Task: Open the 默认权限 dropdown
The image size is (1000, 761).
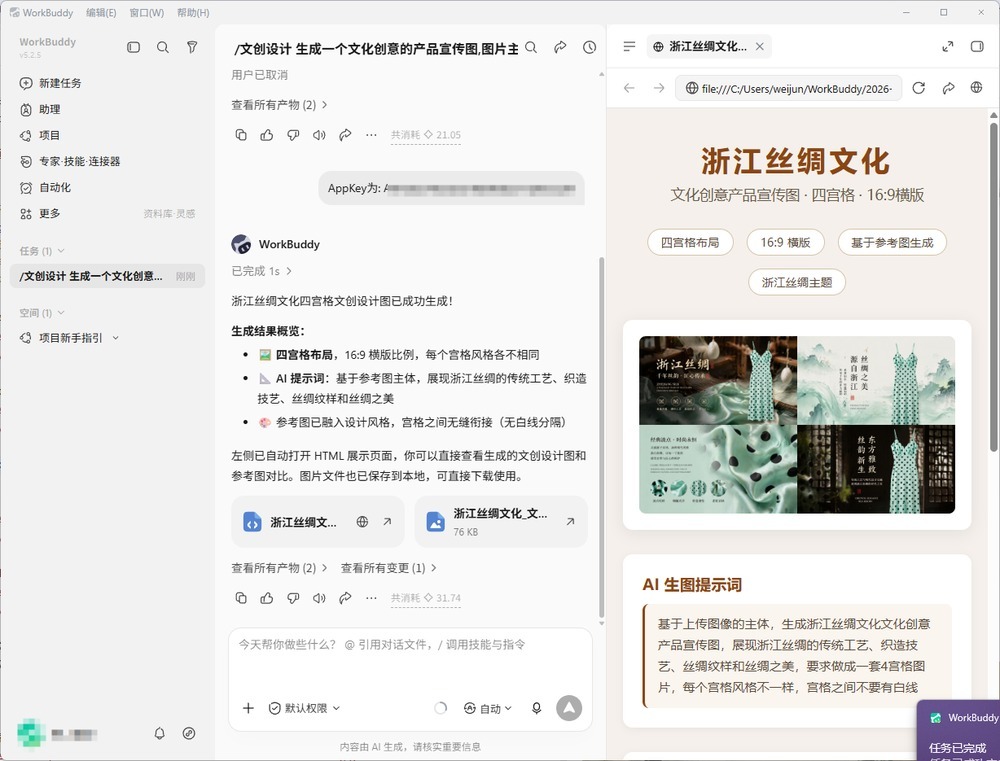Action: [304, 708]
